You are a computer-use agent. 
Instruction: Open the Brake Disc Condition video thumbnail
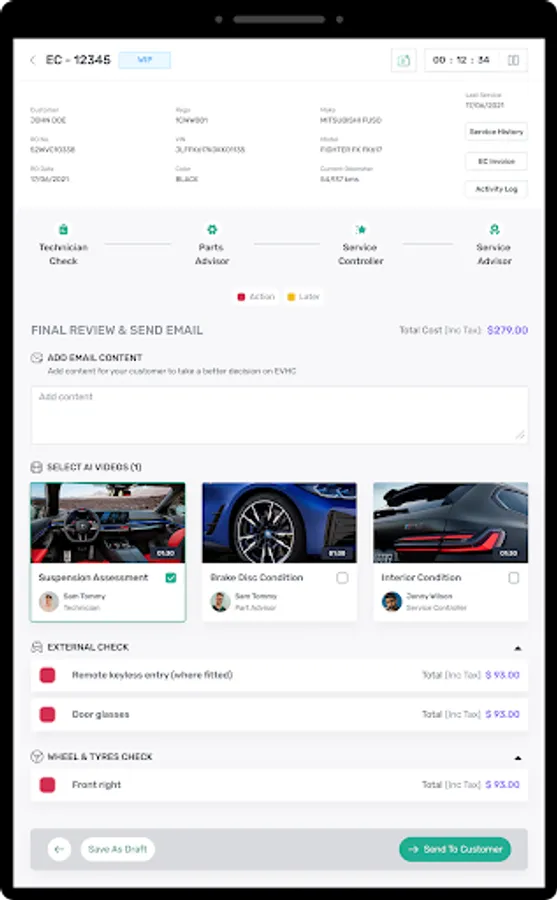[279, 523]
